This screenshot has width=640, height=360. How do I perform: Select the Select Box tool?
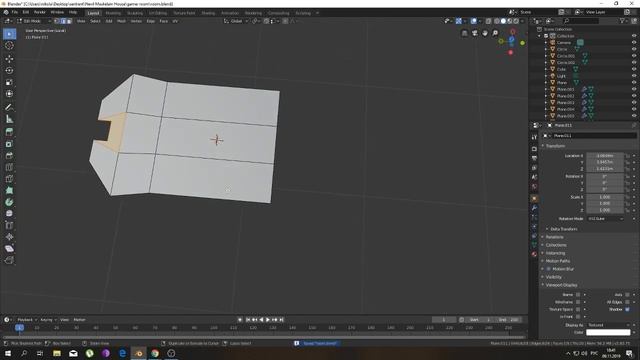point(9,34)
